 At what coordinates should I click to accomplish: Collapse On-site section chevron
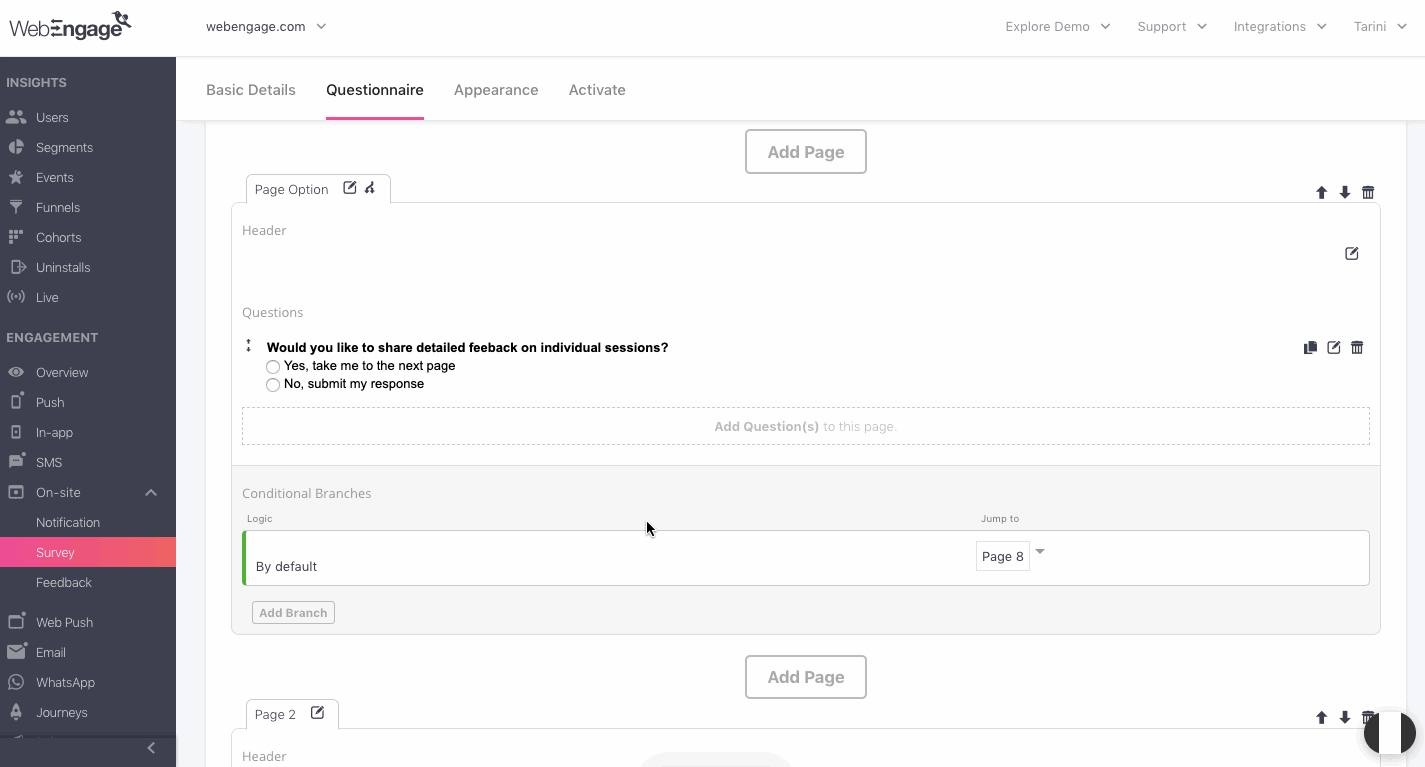151,492
